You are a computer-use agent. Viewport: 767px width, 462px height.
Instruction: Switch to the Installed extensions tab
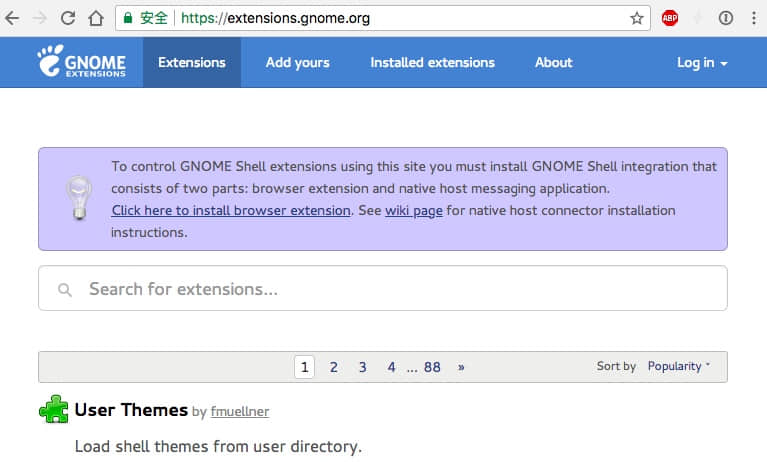point(432,62)
